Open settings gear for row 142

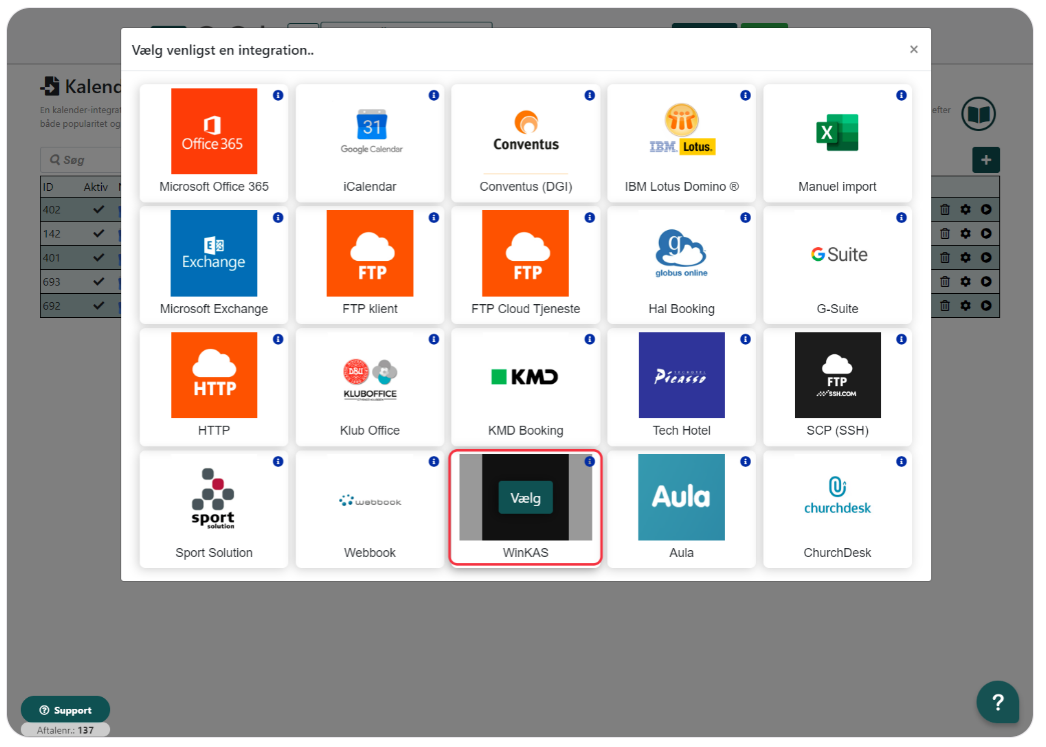(965, 233)
